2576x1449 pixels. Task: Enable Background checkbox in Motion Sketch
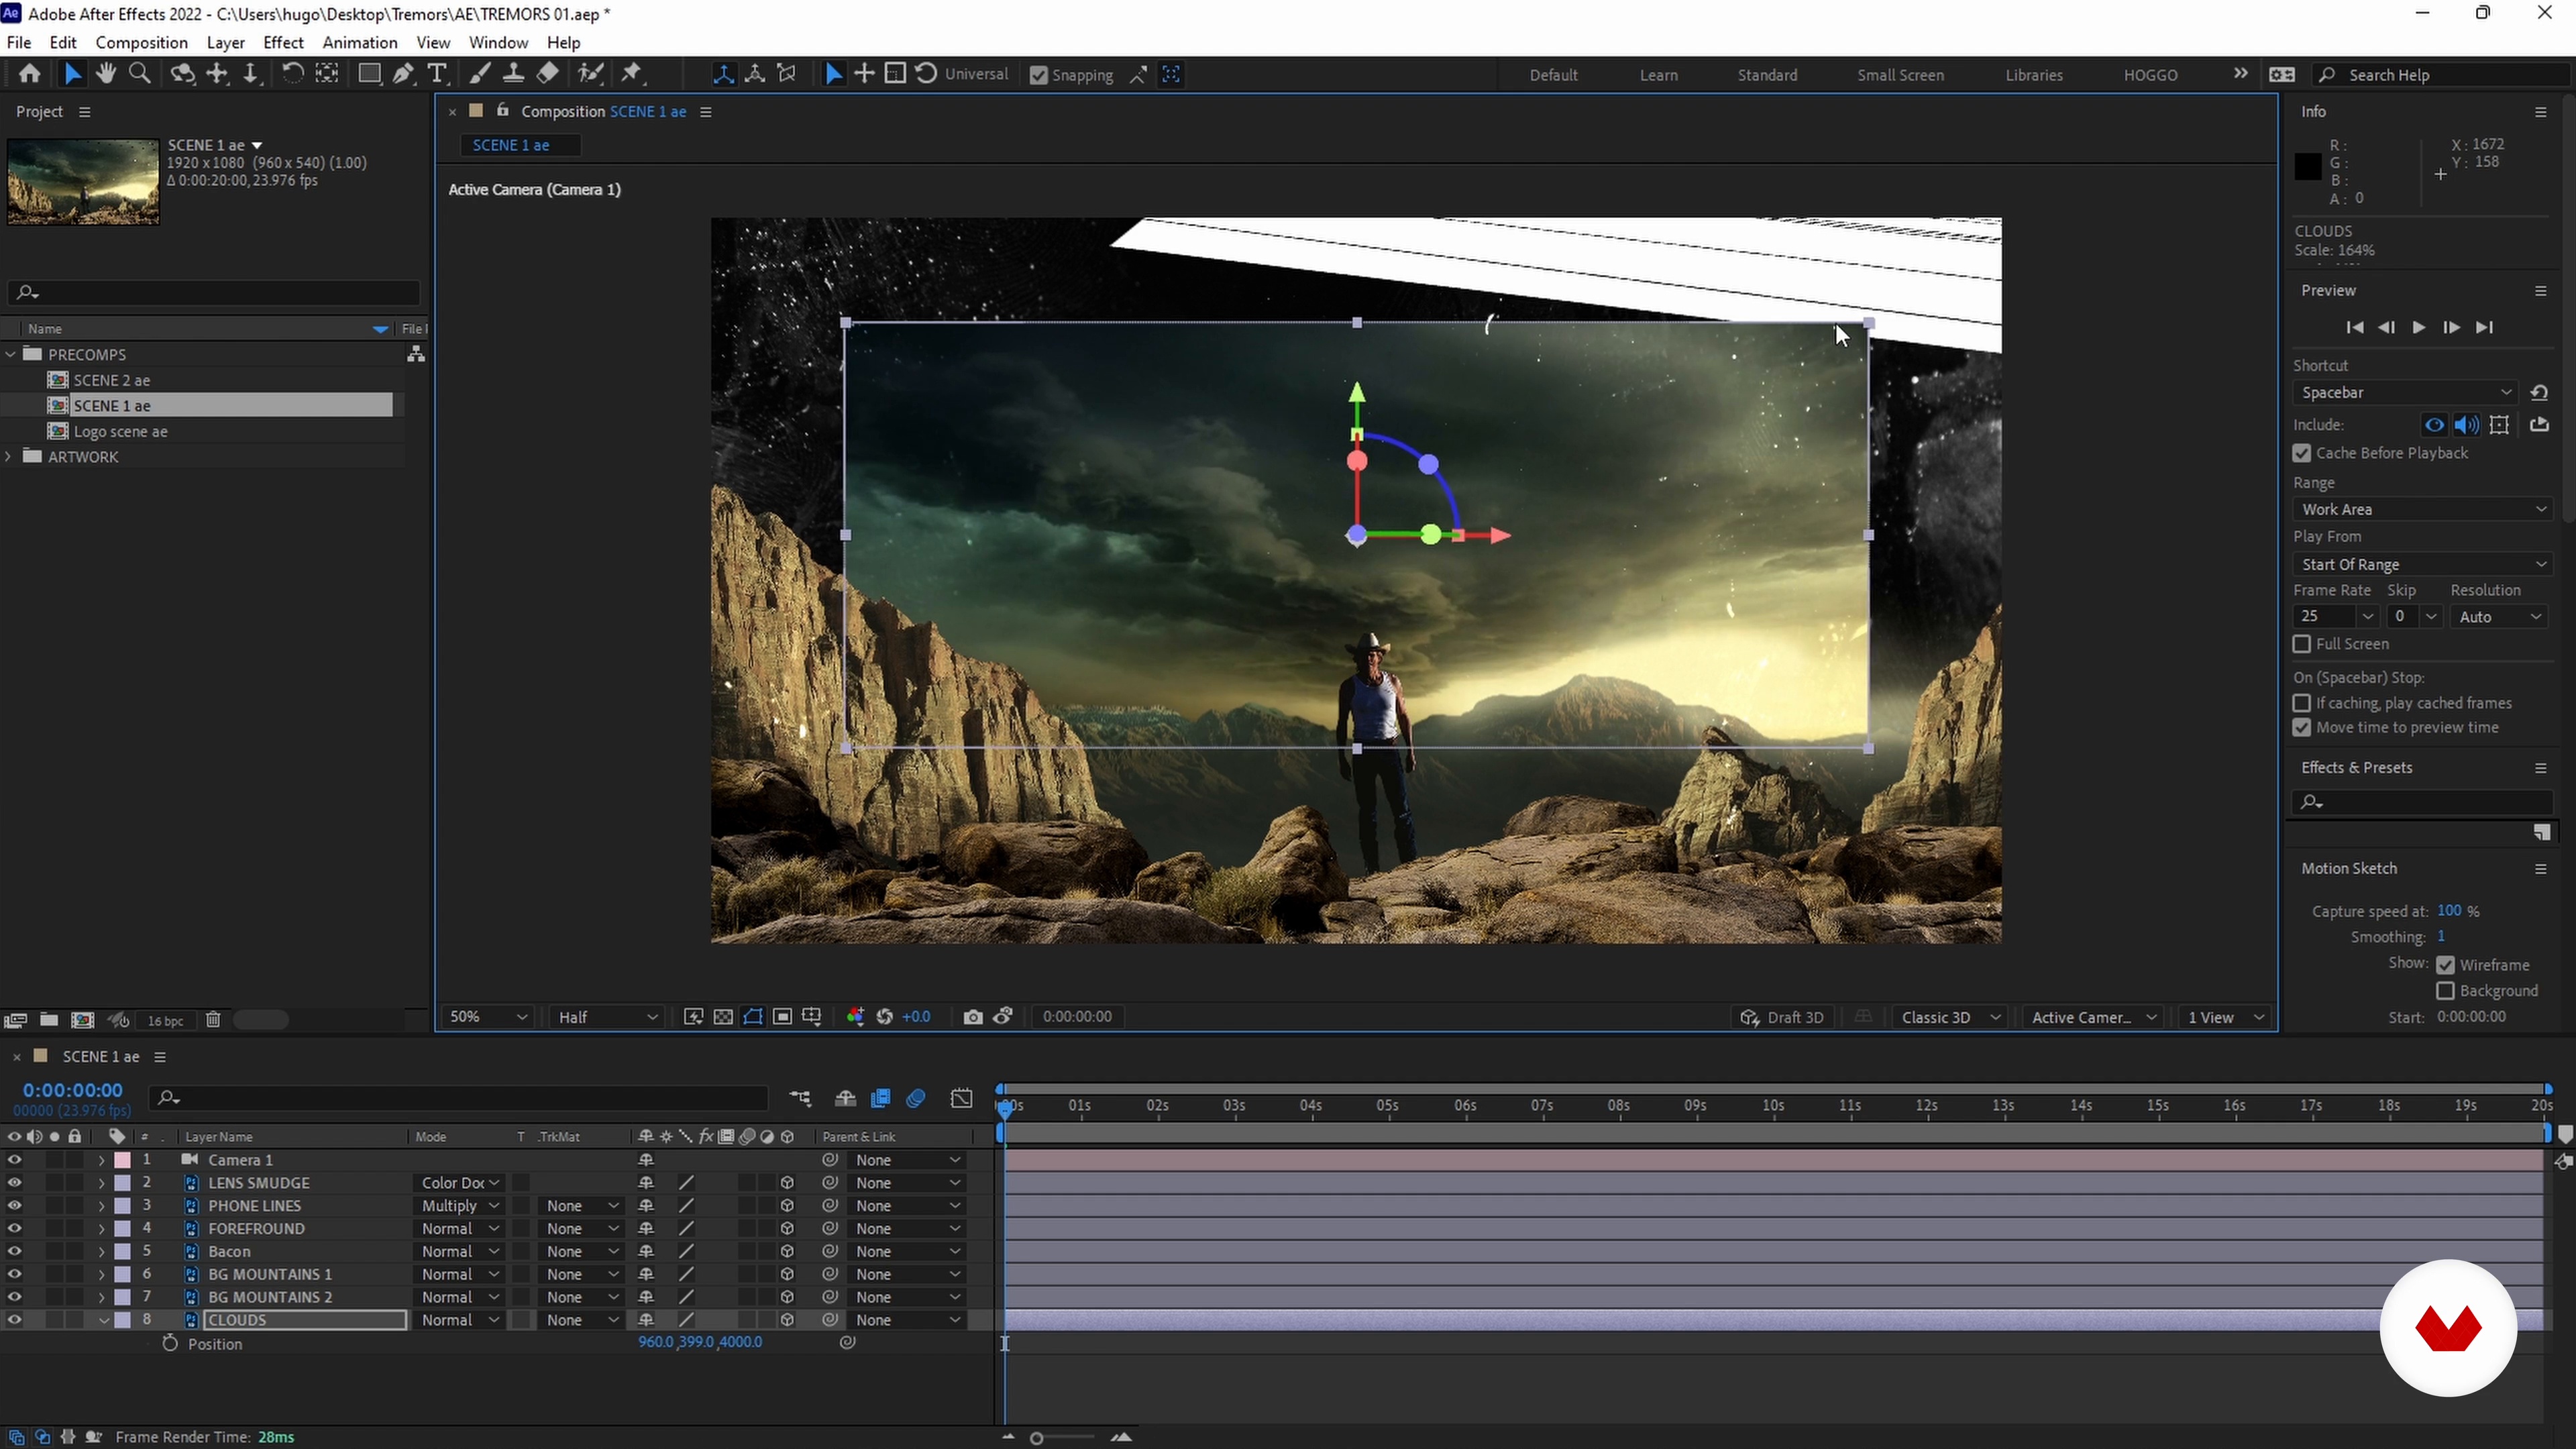coord(2446,991)
